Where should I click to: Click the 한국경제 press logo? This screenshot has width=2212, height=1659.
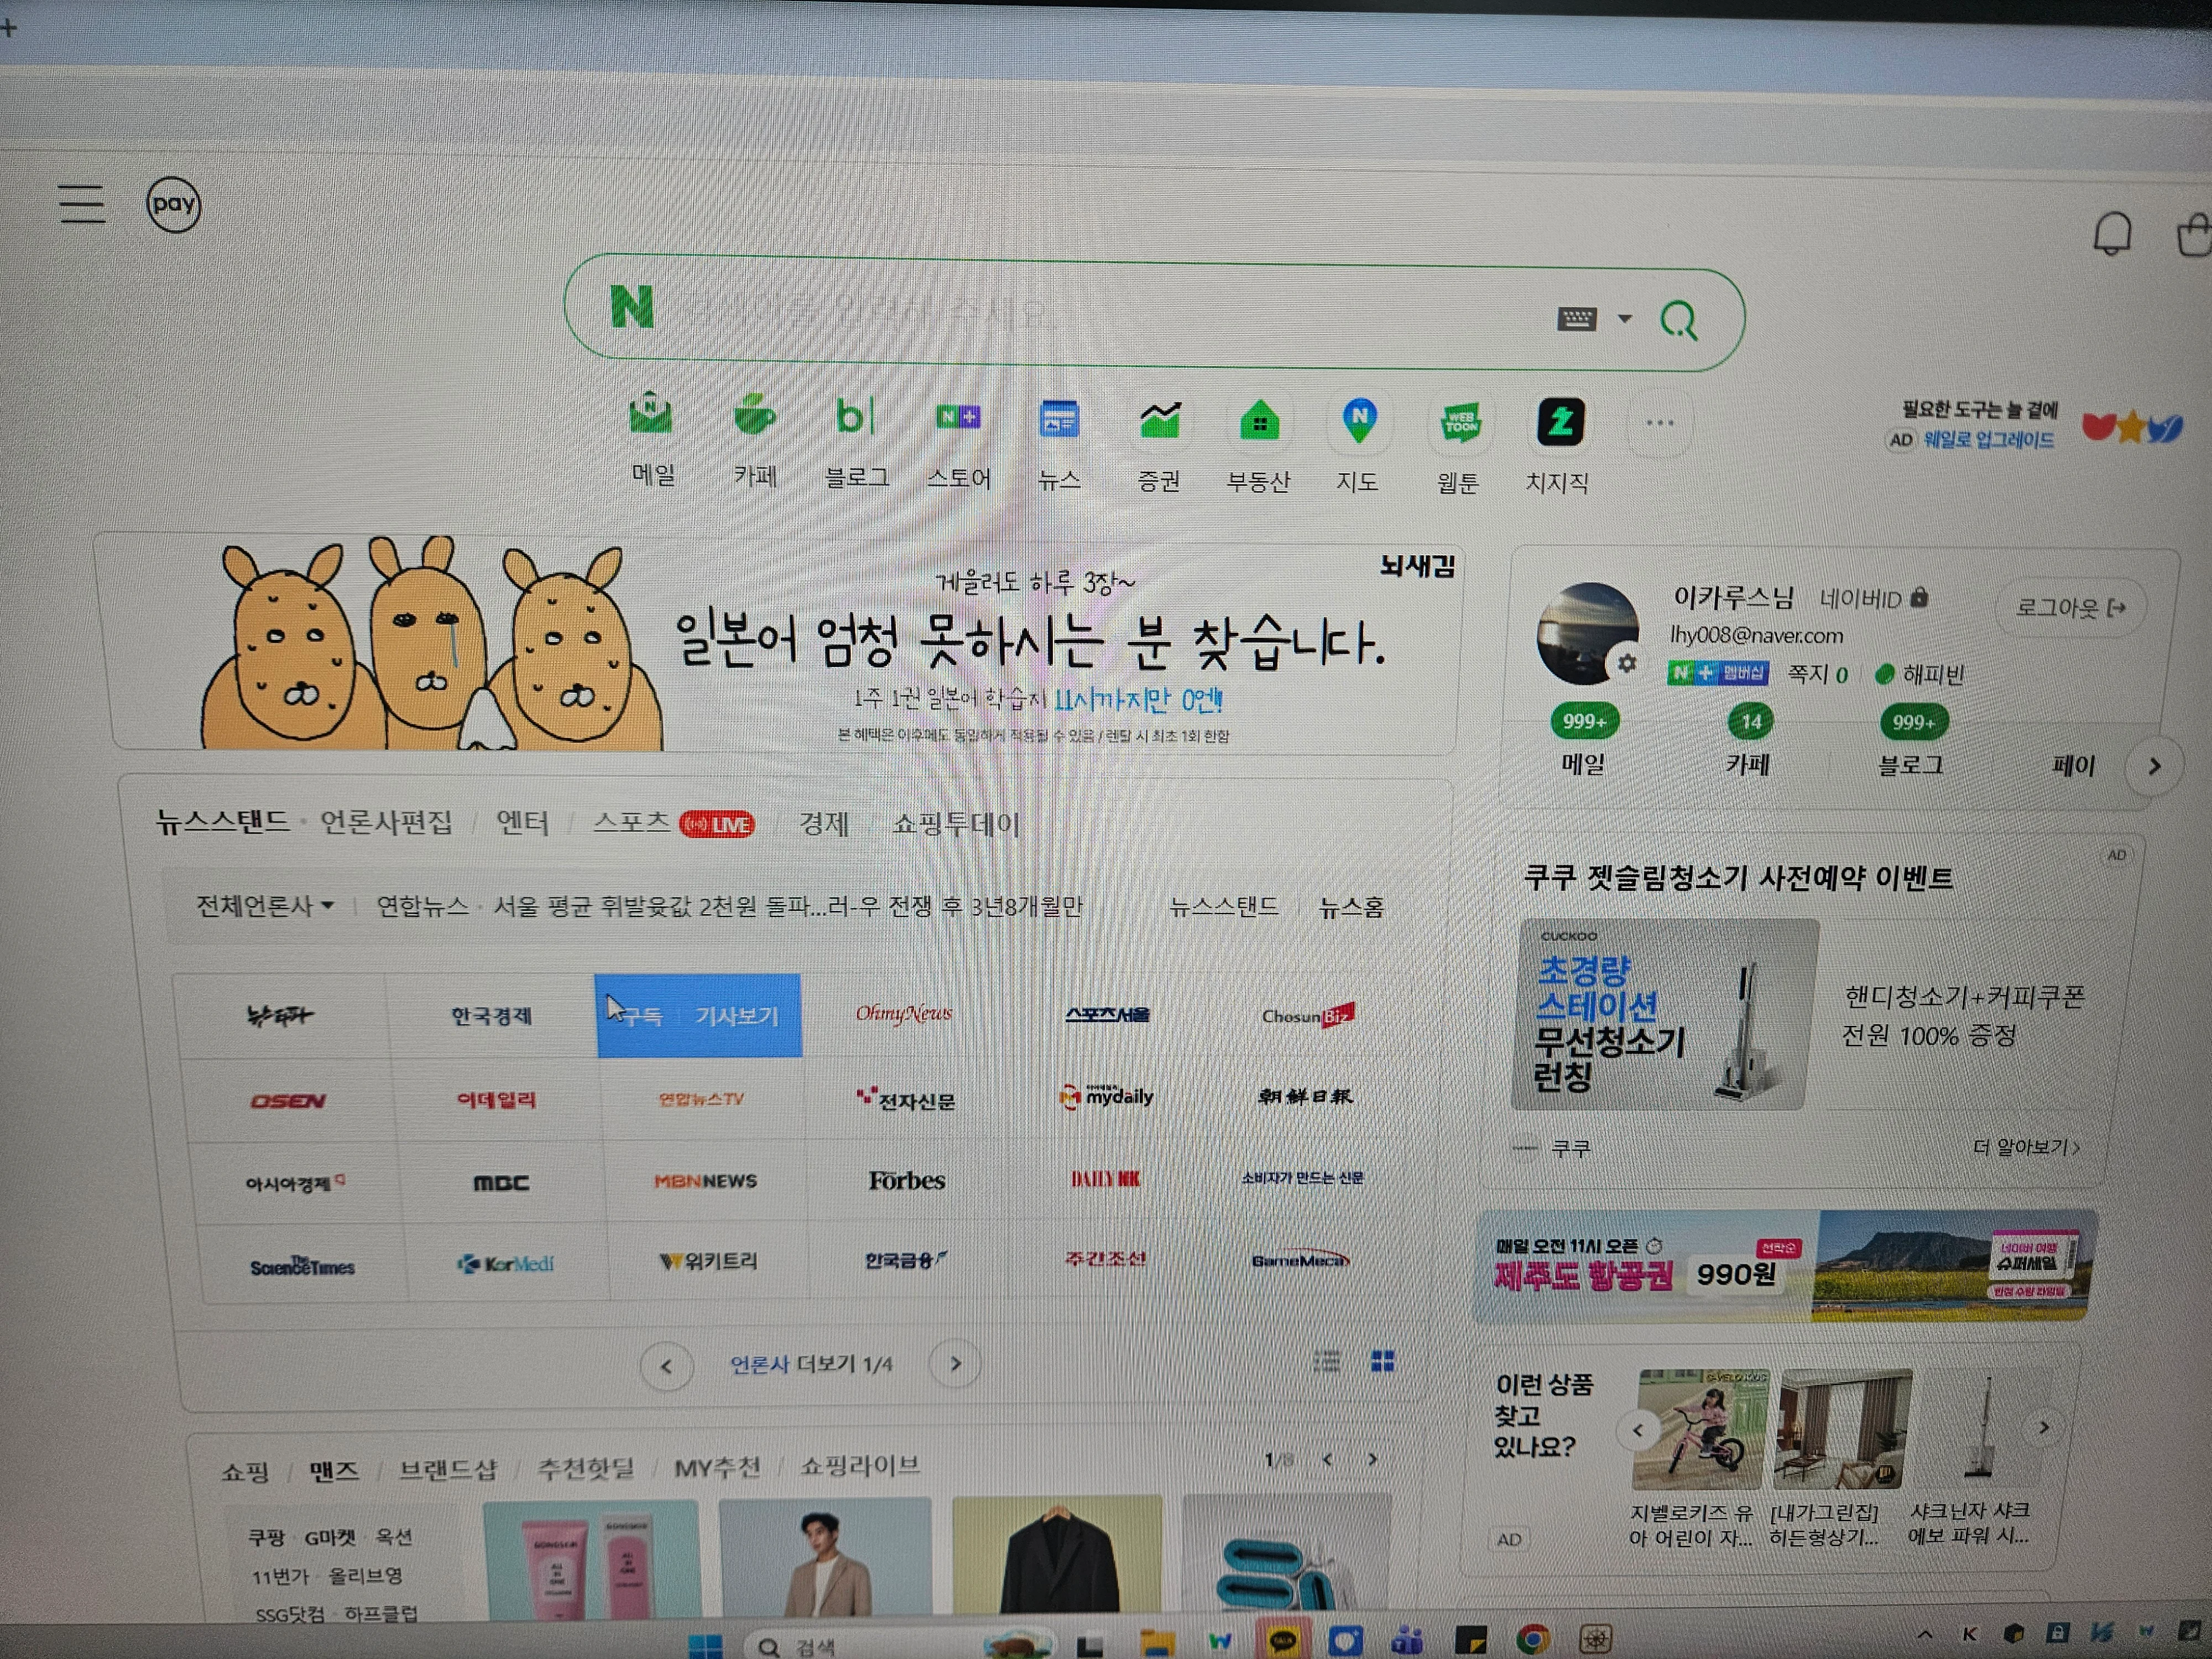coord(492,1016)
